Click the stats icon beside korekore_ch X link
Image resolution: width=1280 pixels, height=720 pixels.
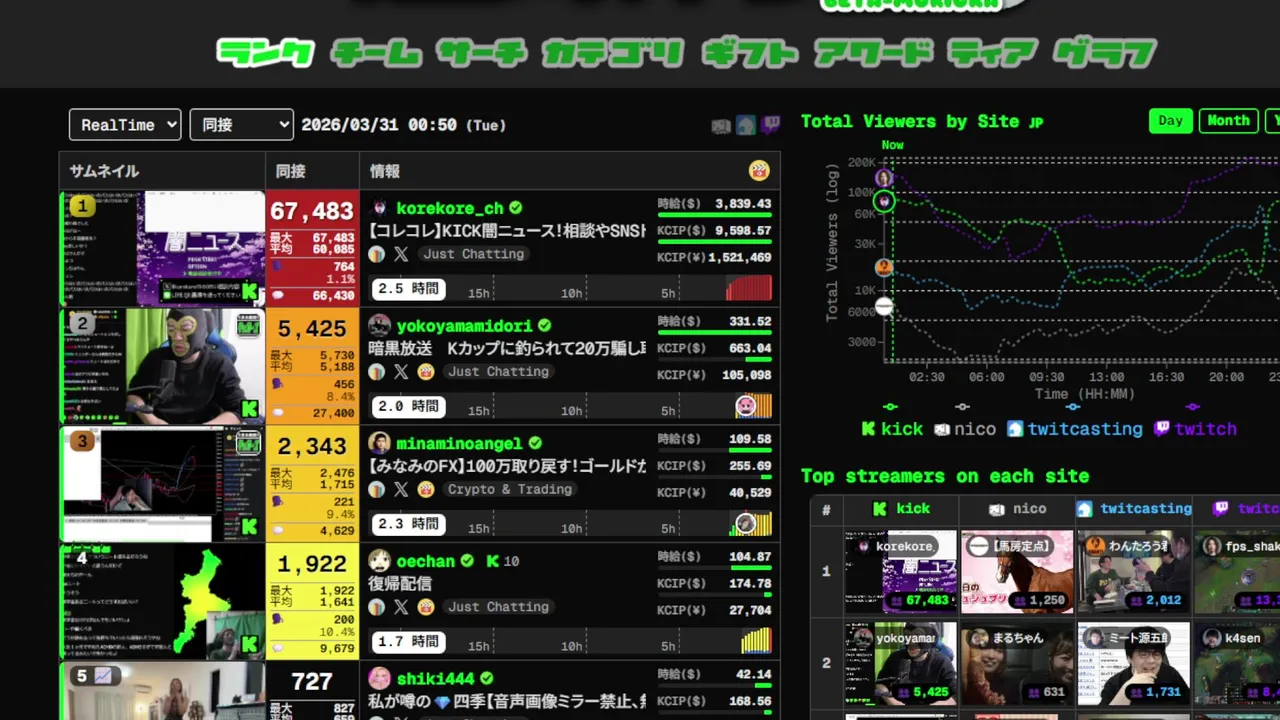pyautogui.click(x=377, y=254)
